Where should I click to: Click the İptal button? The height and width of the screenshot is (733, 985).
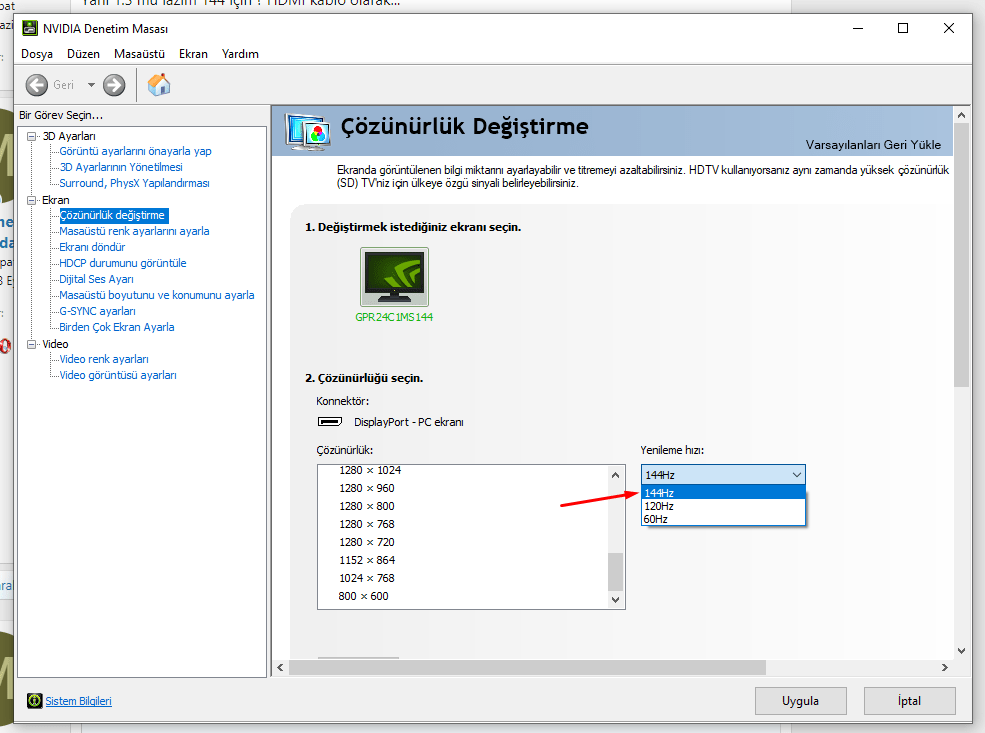coord(909,701)
